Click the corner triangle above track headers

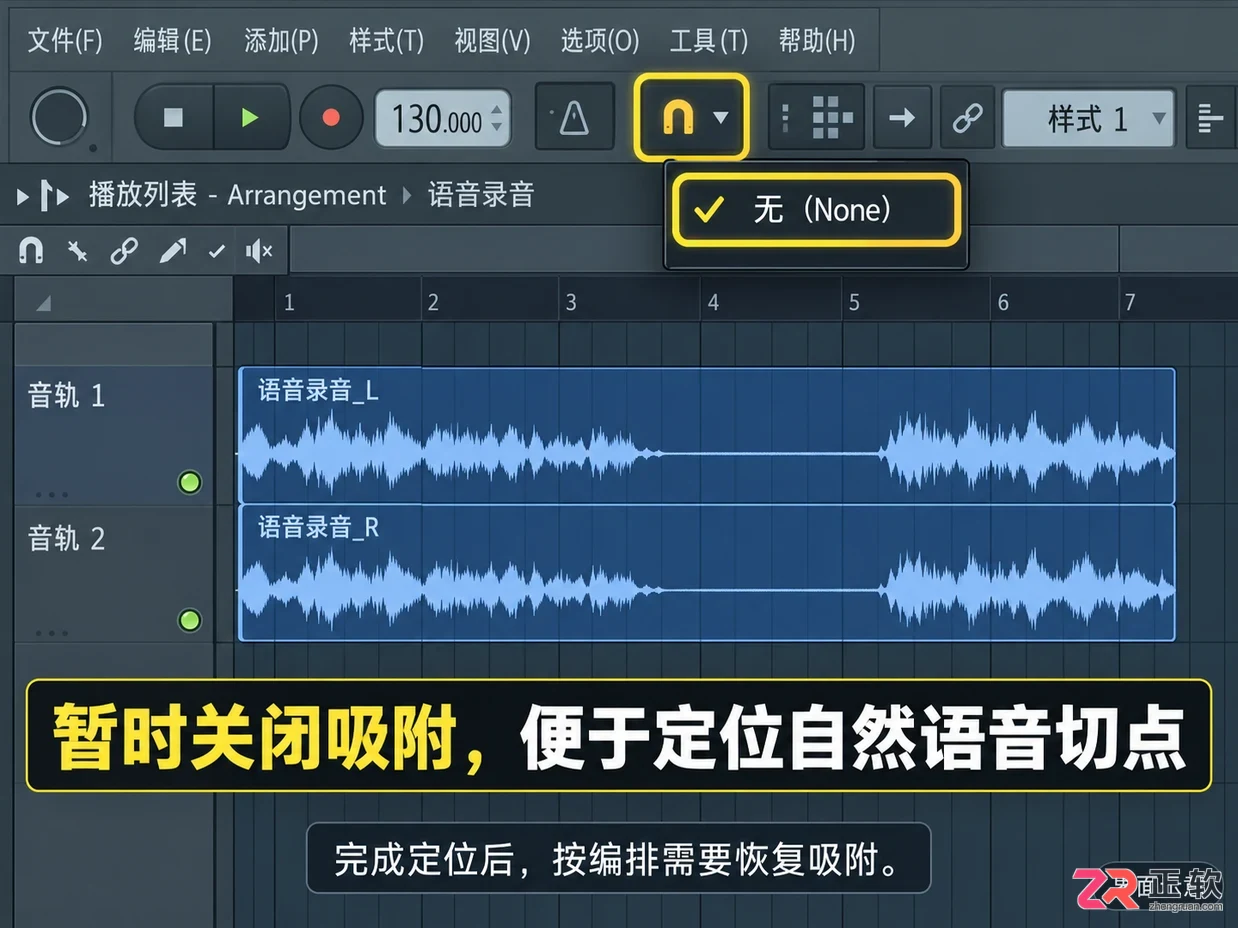(x=43, y=302)
